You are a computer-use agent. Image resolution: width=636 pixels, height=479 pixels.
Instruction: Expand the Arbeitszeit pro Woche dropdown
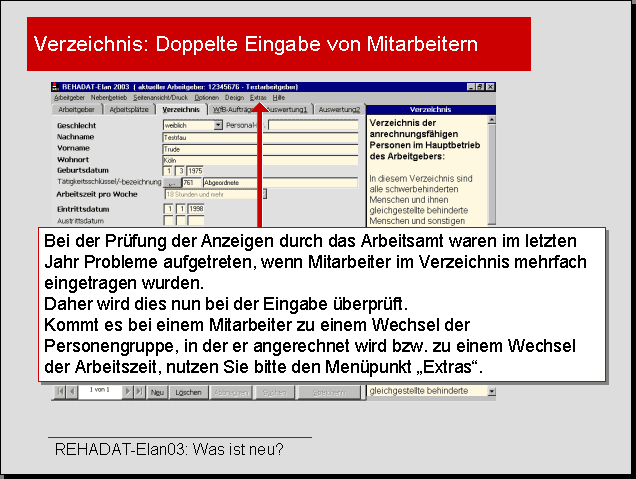coord(262,194)
